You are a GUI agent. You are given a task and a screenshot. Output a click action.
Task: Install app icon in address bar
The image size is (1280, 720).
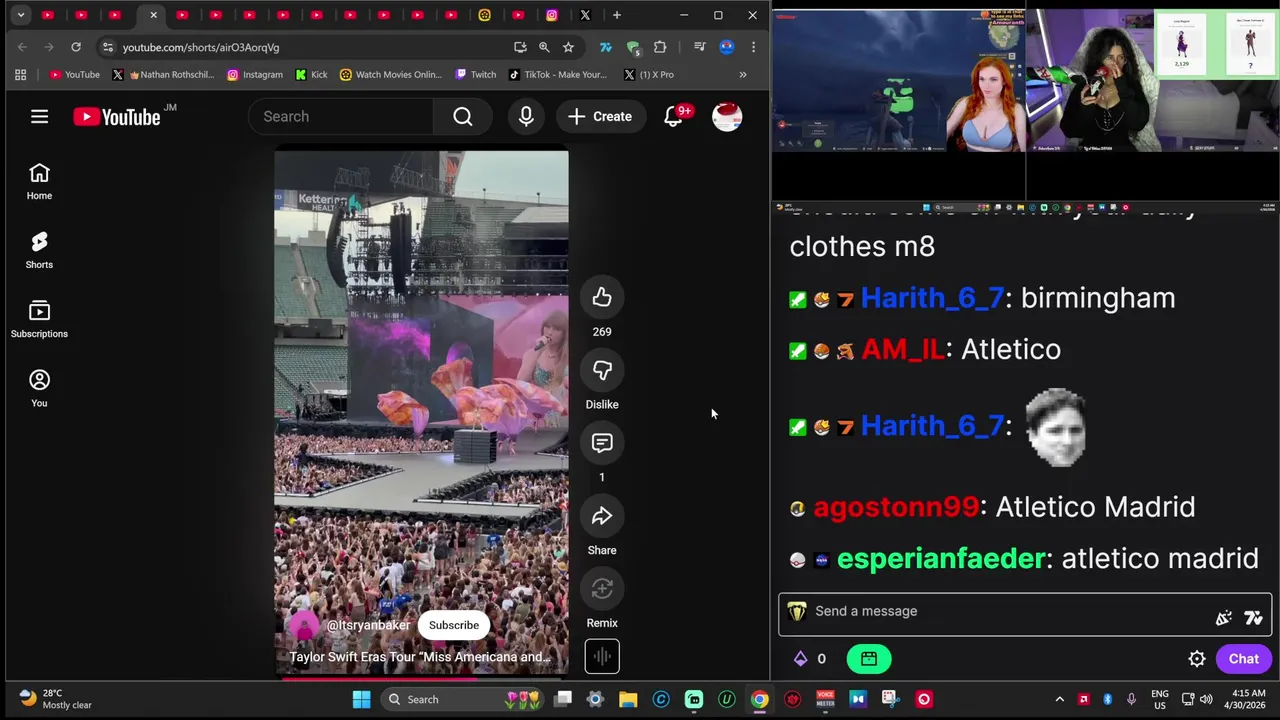520,47
